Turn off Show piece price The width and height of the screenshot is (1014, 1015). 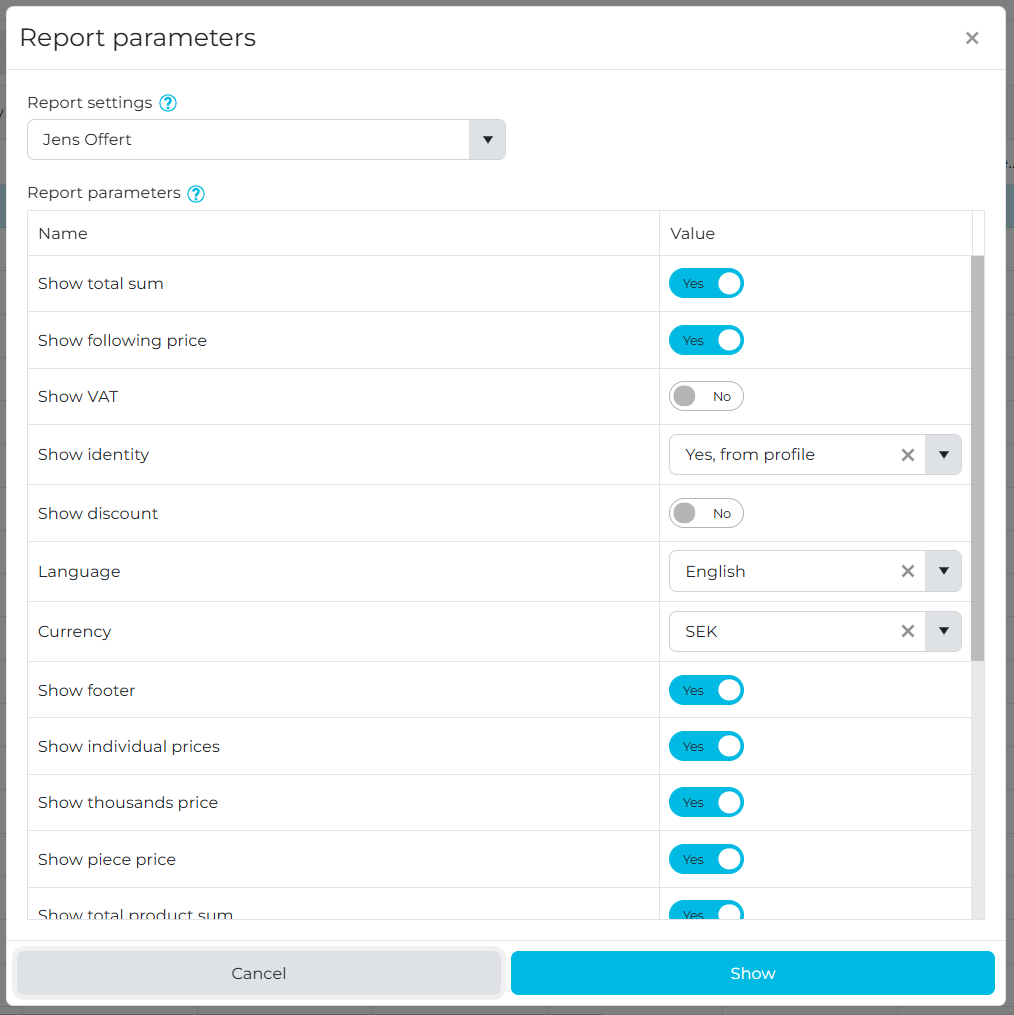706,860
